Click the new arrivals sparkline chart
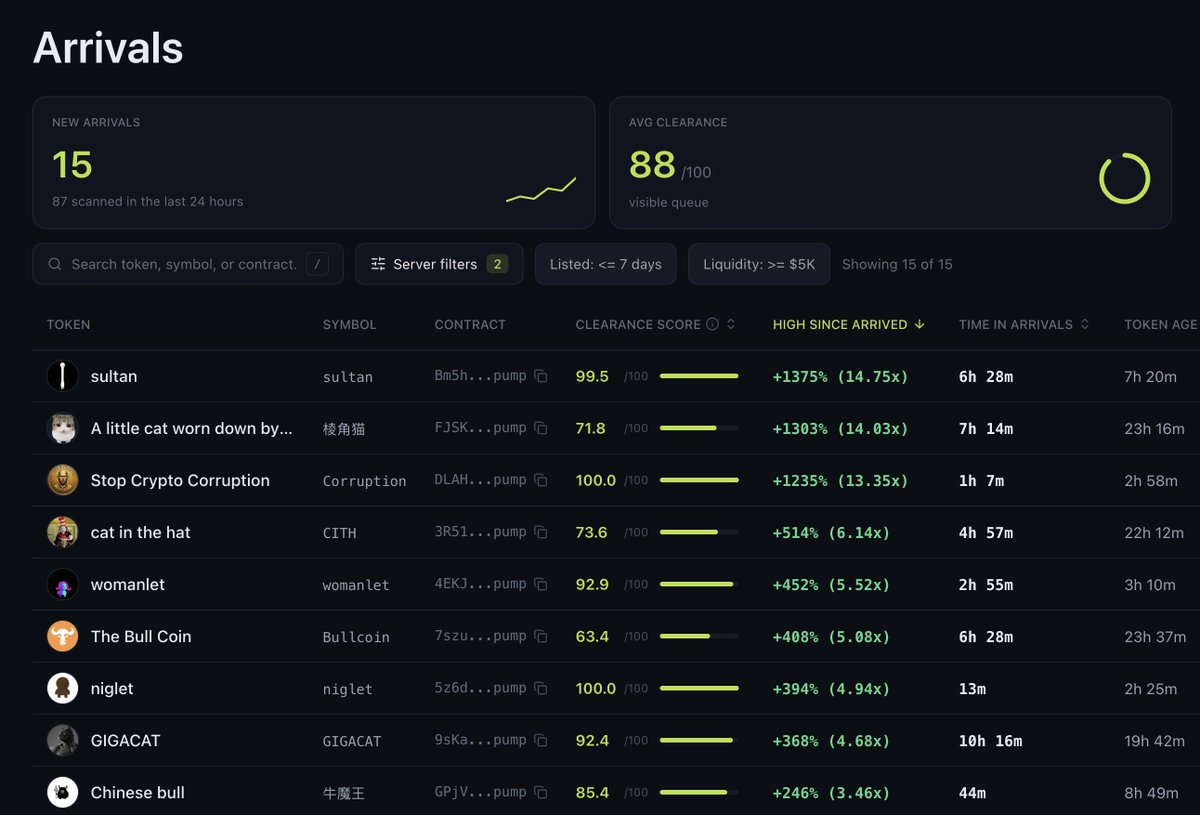The image size is (1200, 815). point(541,189)
